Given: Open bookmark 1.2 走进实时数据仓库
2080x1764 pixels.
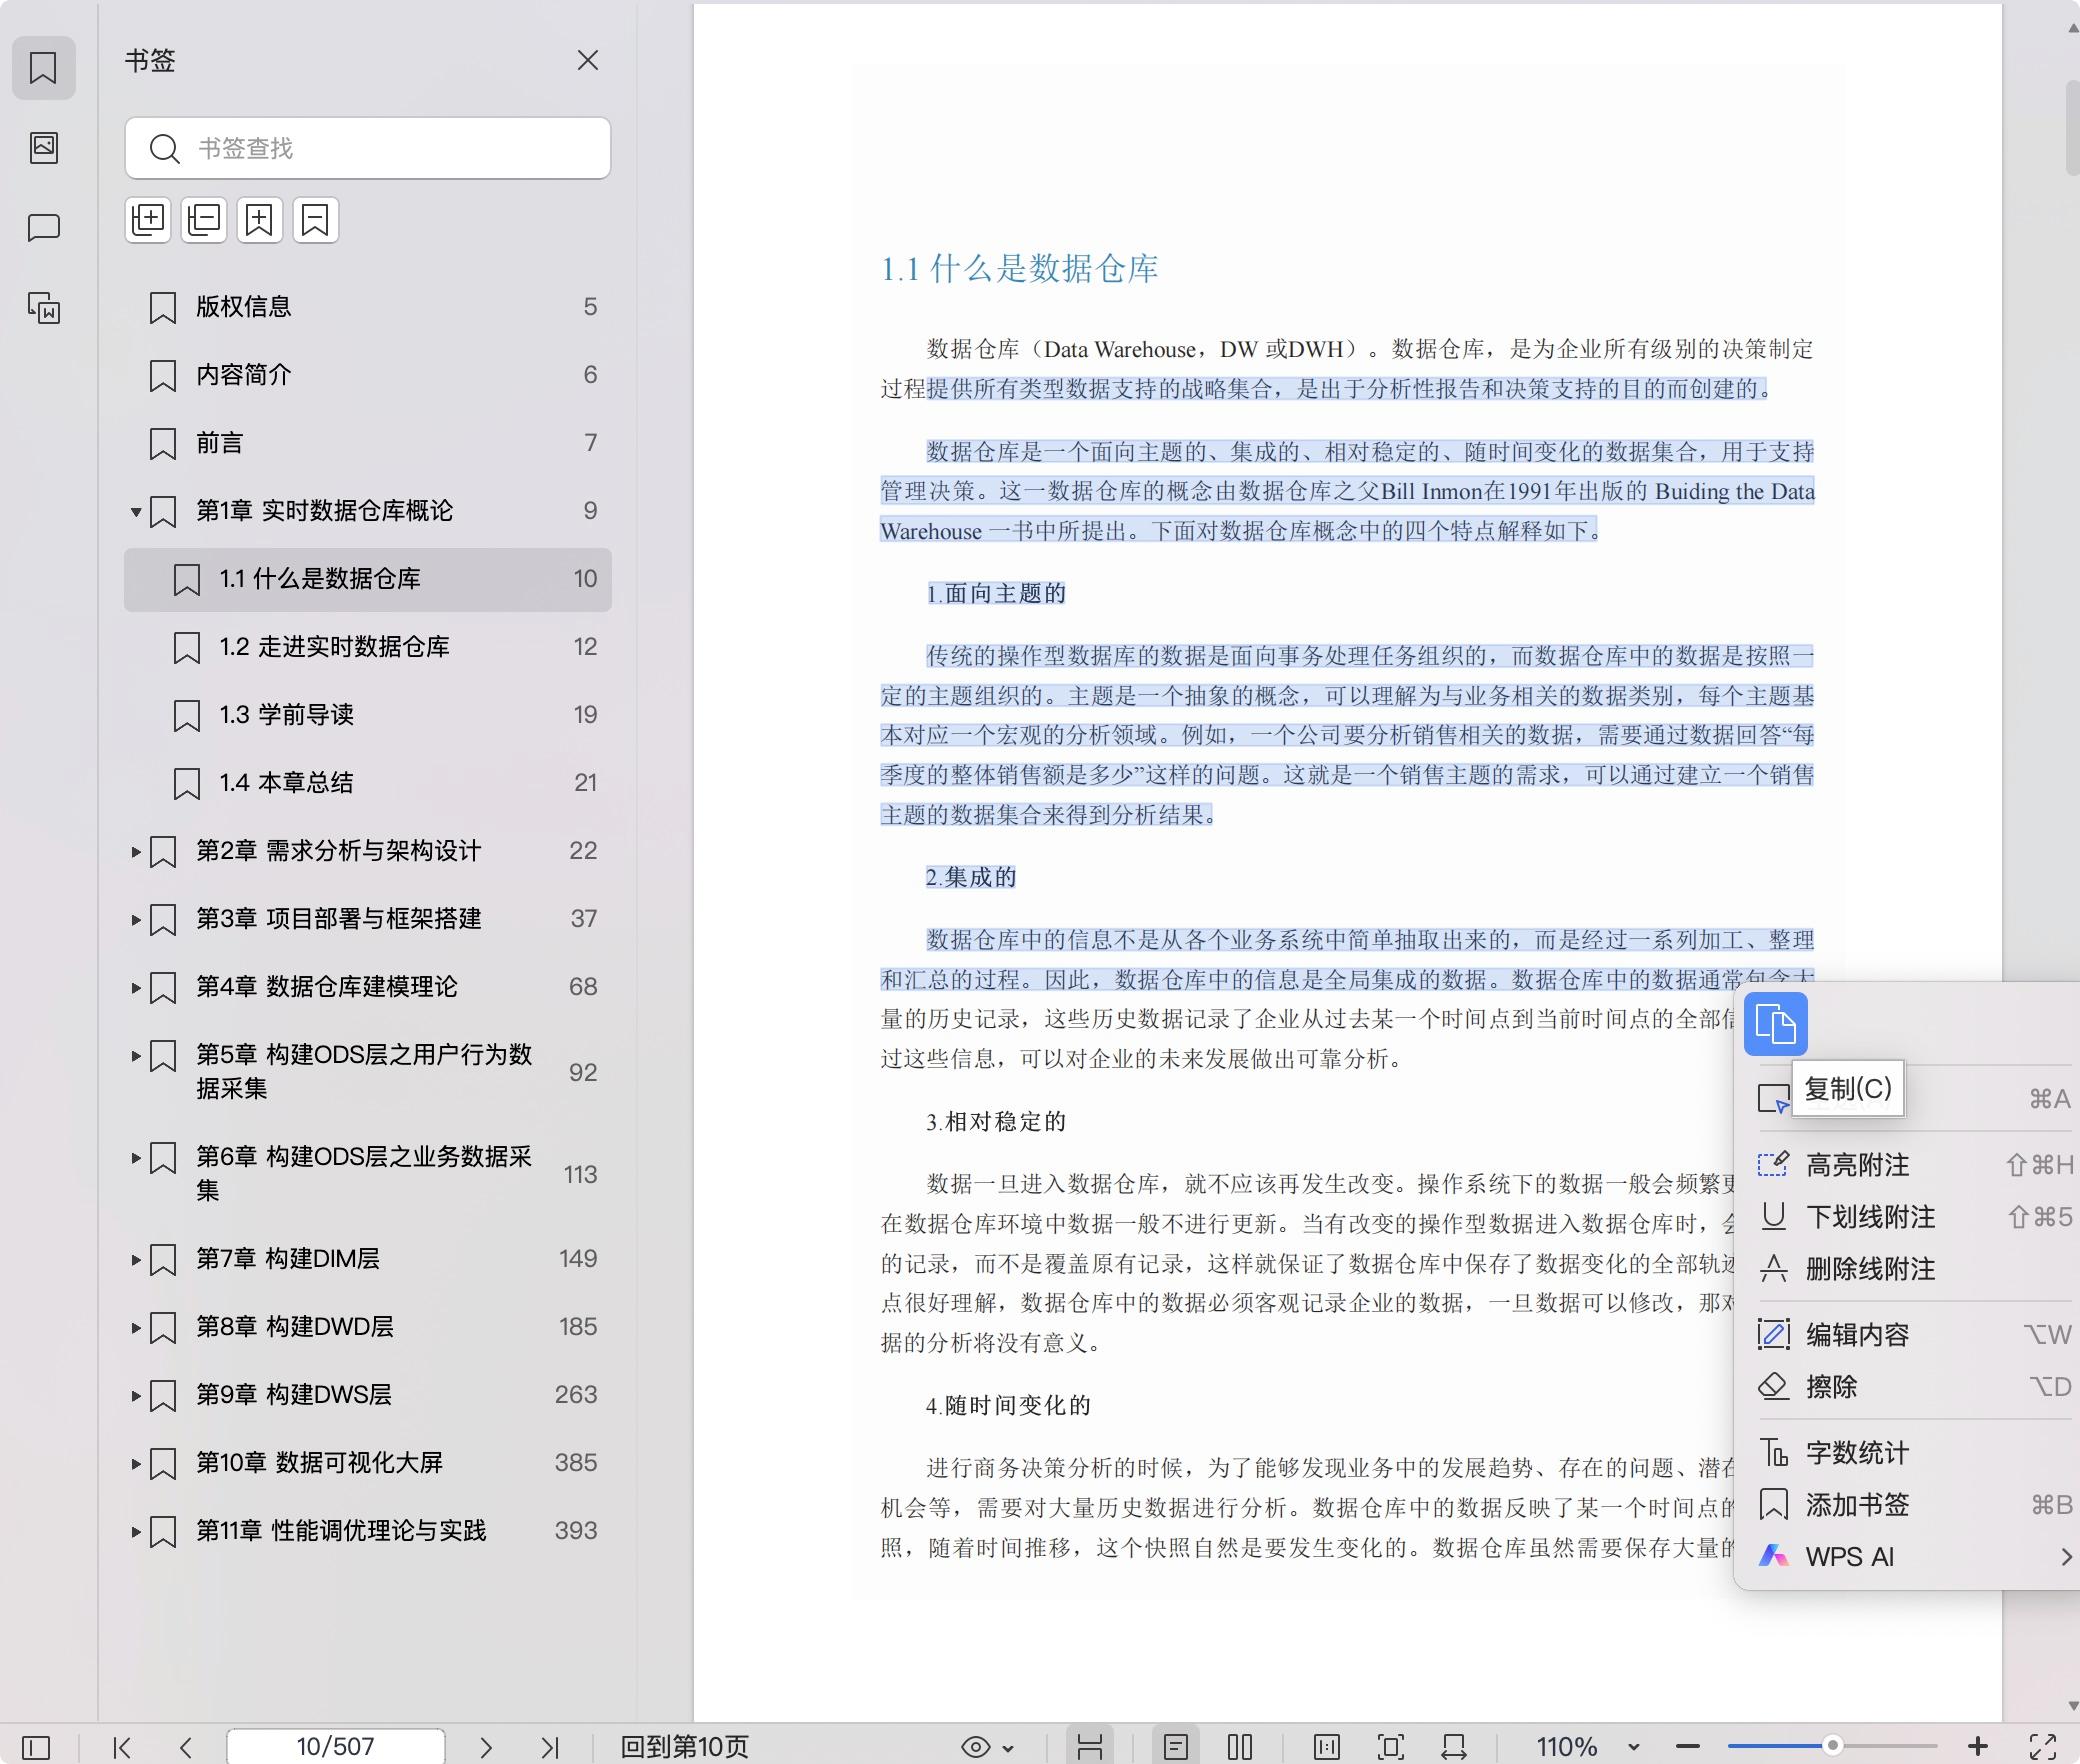Looking at the screenshot, I should point(334,647).
